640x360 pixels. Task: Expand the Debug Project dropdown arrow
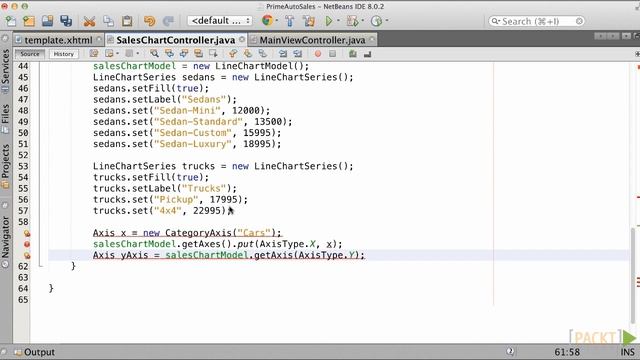coord(362,20)
